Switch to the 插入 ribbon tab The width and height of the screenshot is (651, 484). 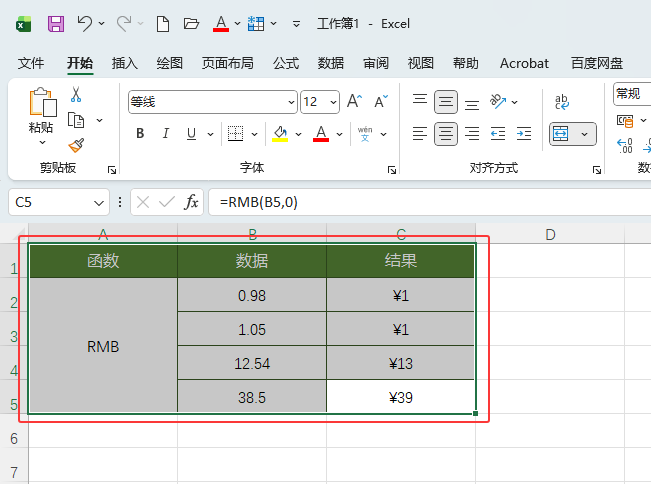pos(125,63)
